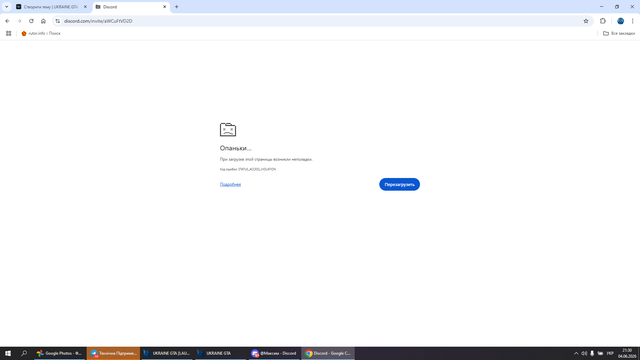The width and height of the screenshot is (640, 360).
Task: Go to the home page icon
Action: tap(43, 21)
